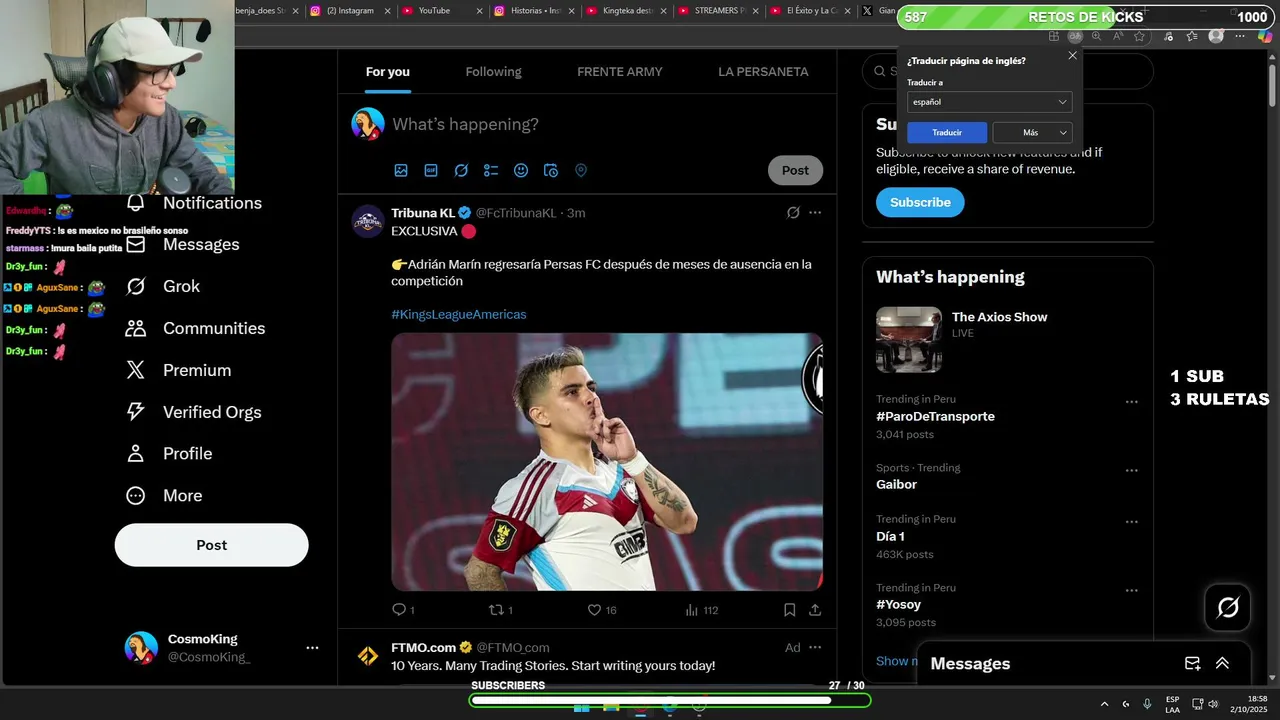Open Grok from sidebar

(x=162, y=286)
